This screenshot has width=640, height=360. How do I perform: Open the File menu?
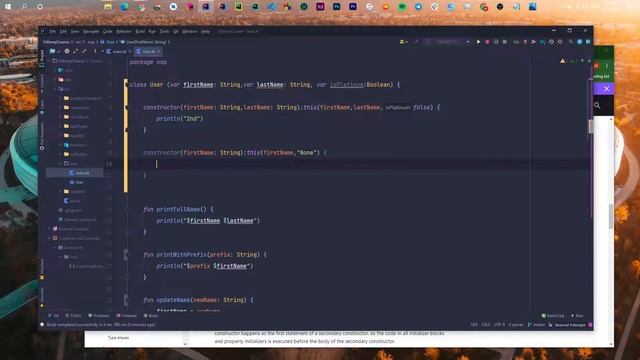pyautogui.click(x=52, y=31)
